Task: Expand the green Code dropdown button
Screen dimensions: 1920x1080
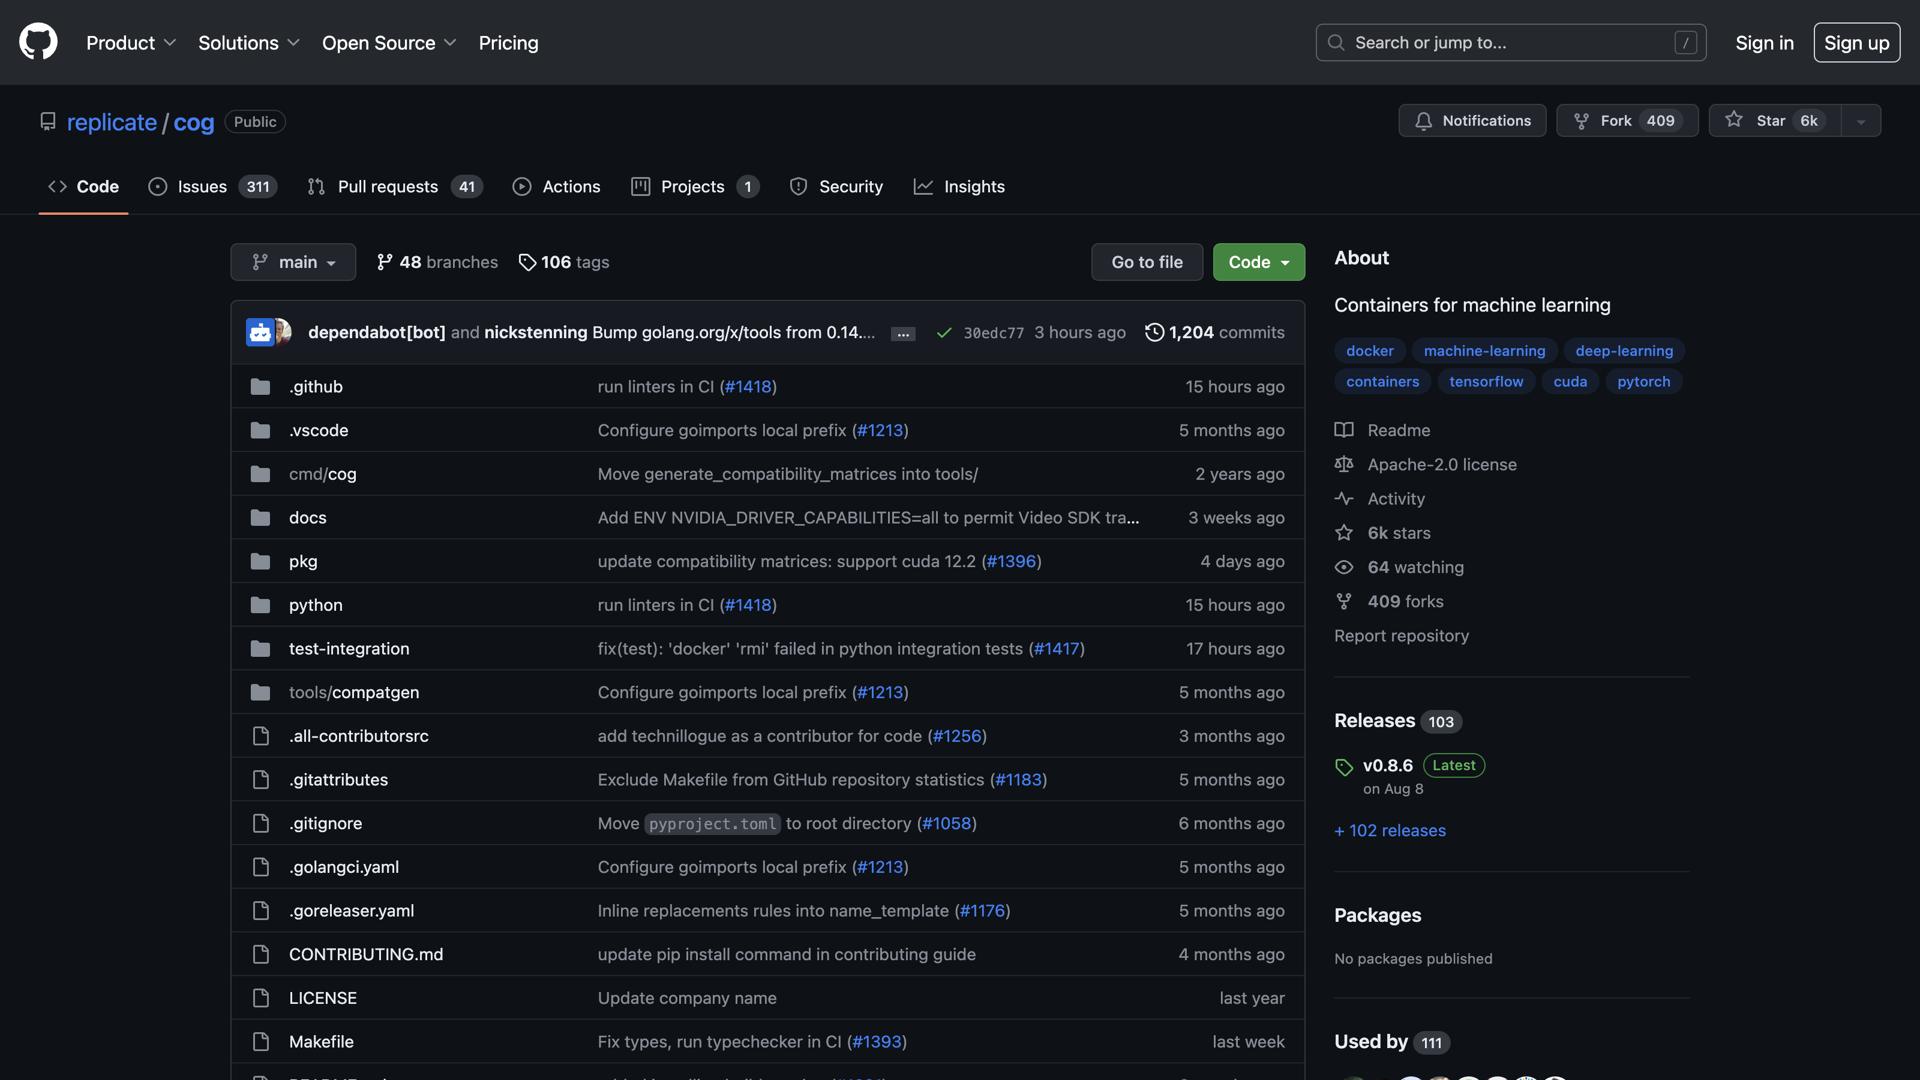Action: click(x=1258, y=262)
